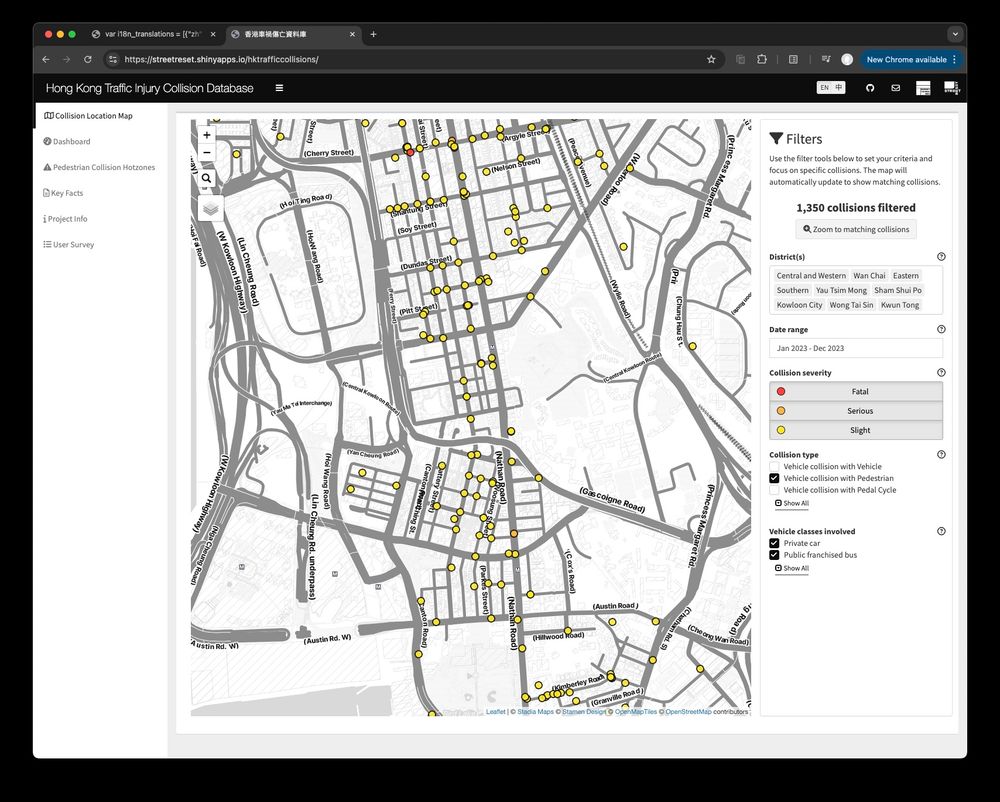1000x802 pixels.
Task: Enable Vehicle collision with Pedal Cycle checkbox
Action: tap(774, 490)
